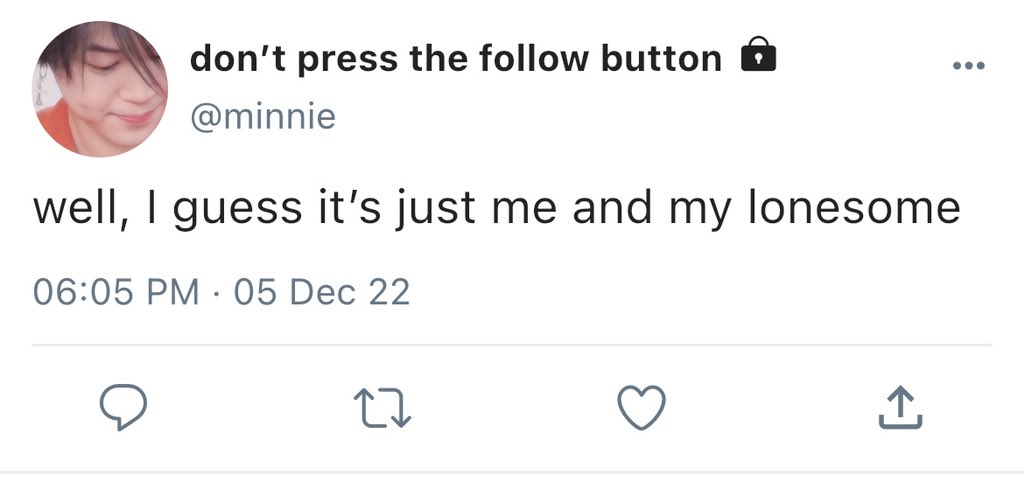This screenshot has height=488, width=1024.
Task: Share the tweet via the upload arrow icon
Action: coord(901,407)
